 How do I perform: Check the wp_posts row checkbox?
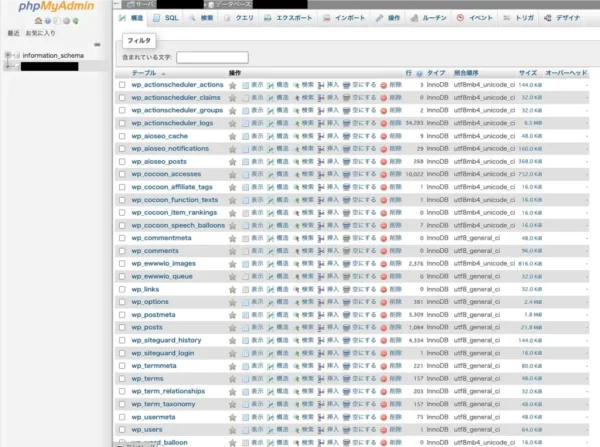pyautogui.click(x=122, y=328)
